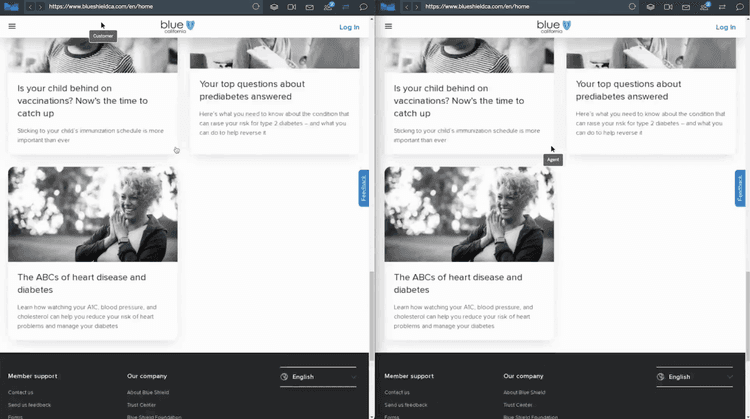Click refresh icon in left browser toolbar
Image resolution: width=750 pixels, height=419 pixels.
[256, 7]
